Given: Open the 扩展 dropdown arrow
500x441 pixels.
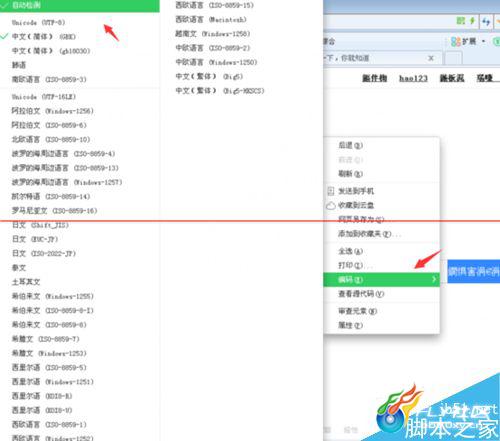Looking at the screenshot, I should [483, 41].
